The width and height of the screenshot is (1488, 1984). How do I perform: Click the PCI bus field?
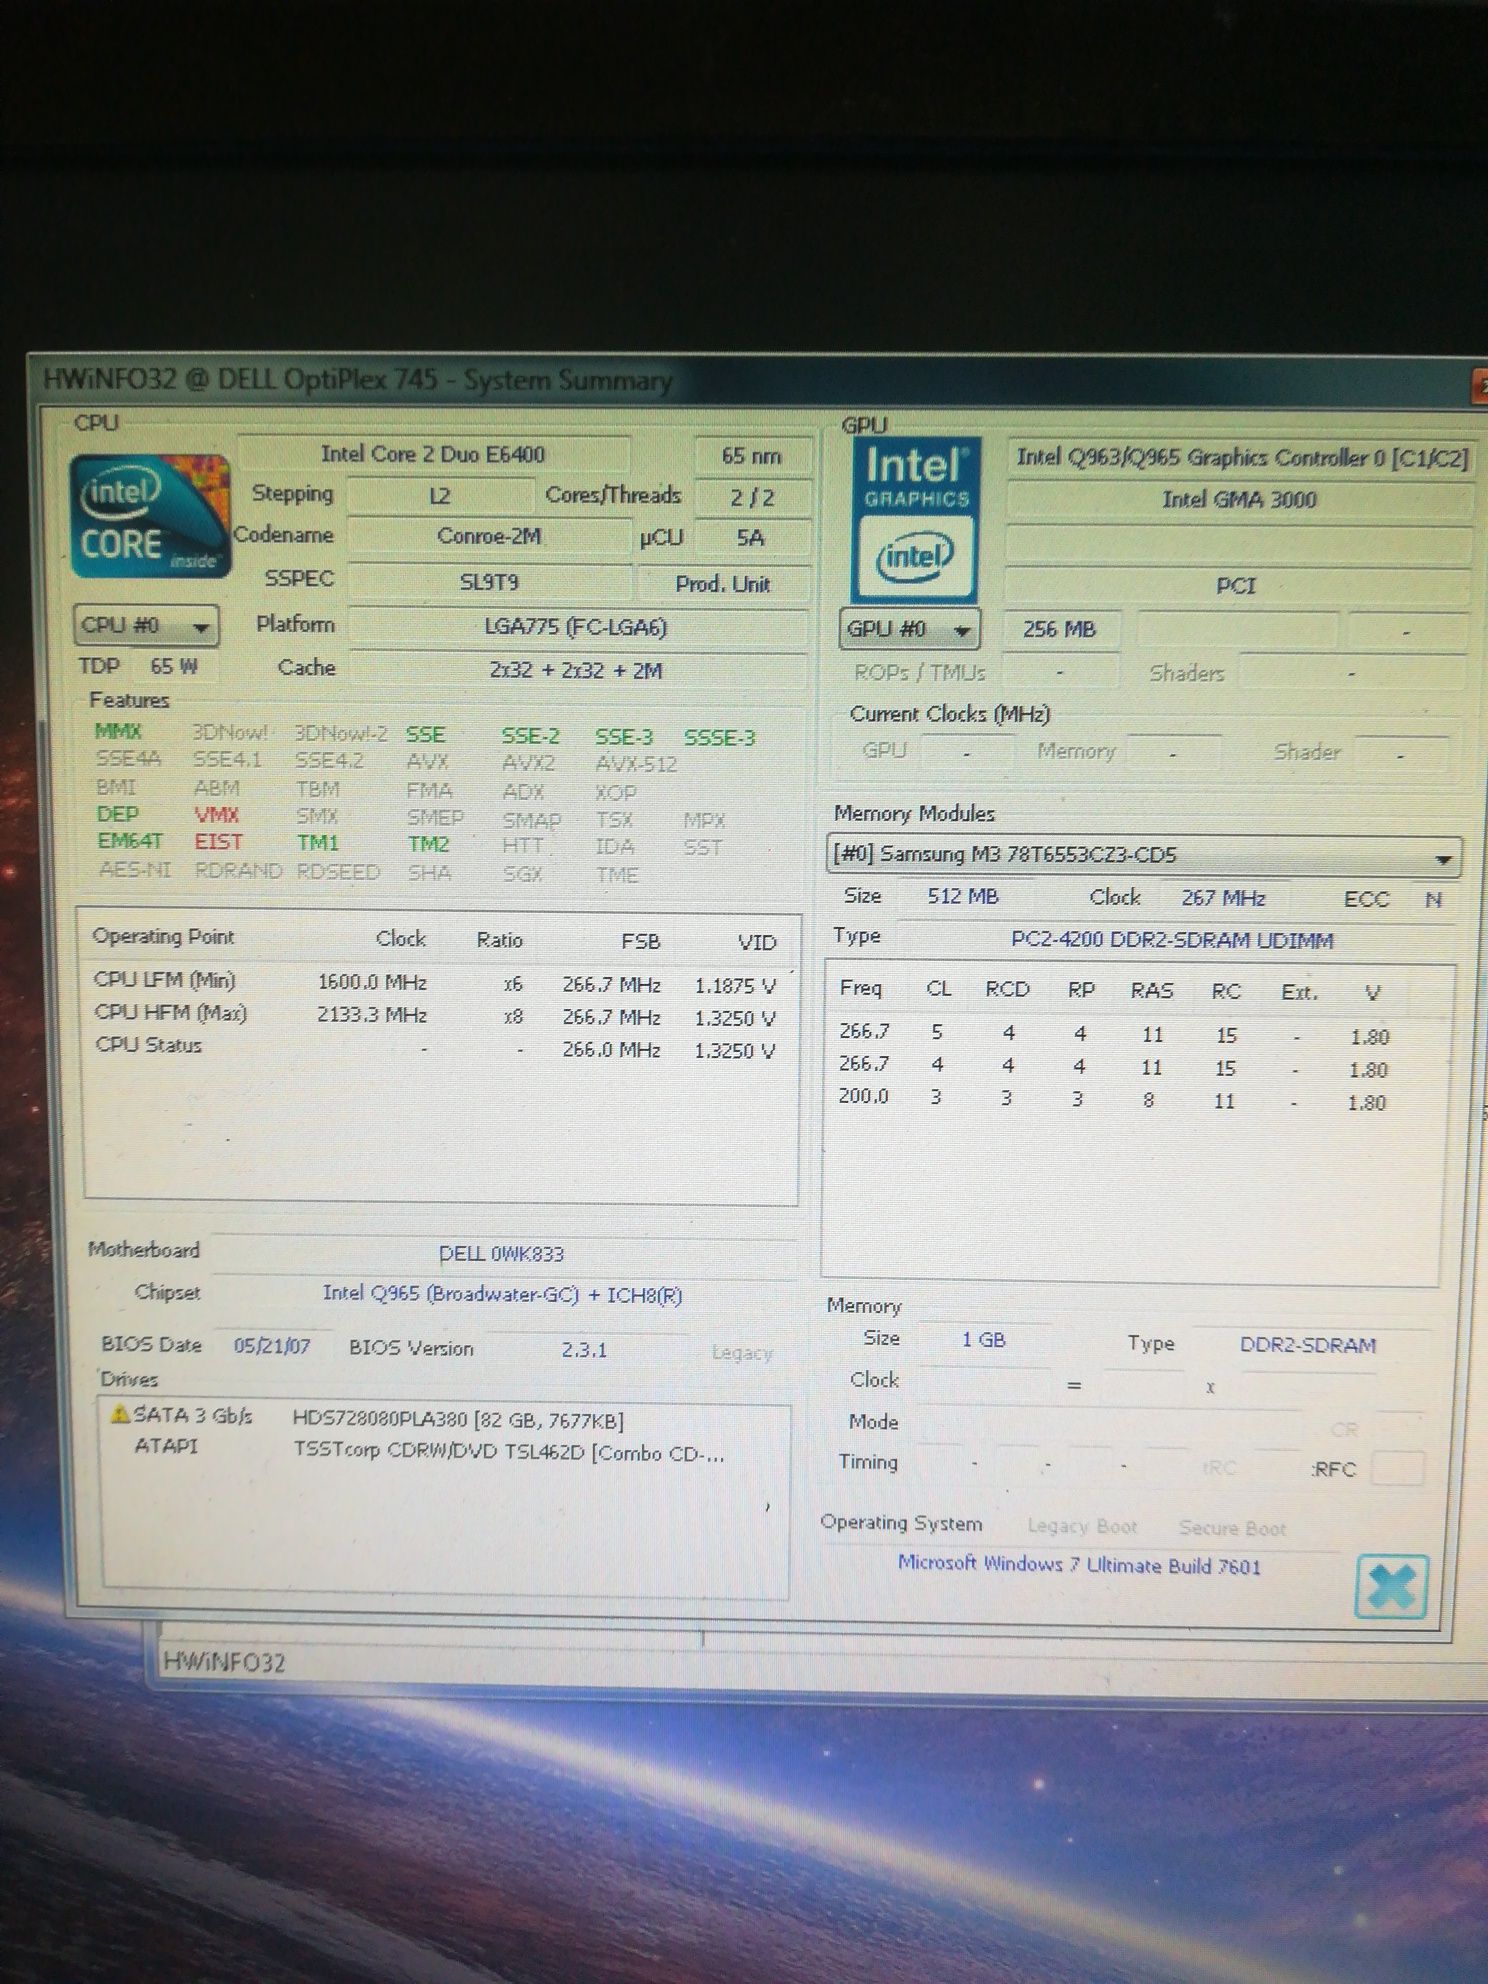tap(1236, 586)
